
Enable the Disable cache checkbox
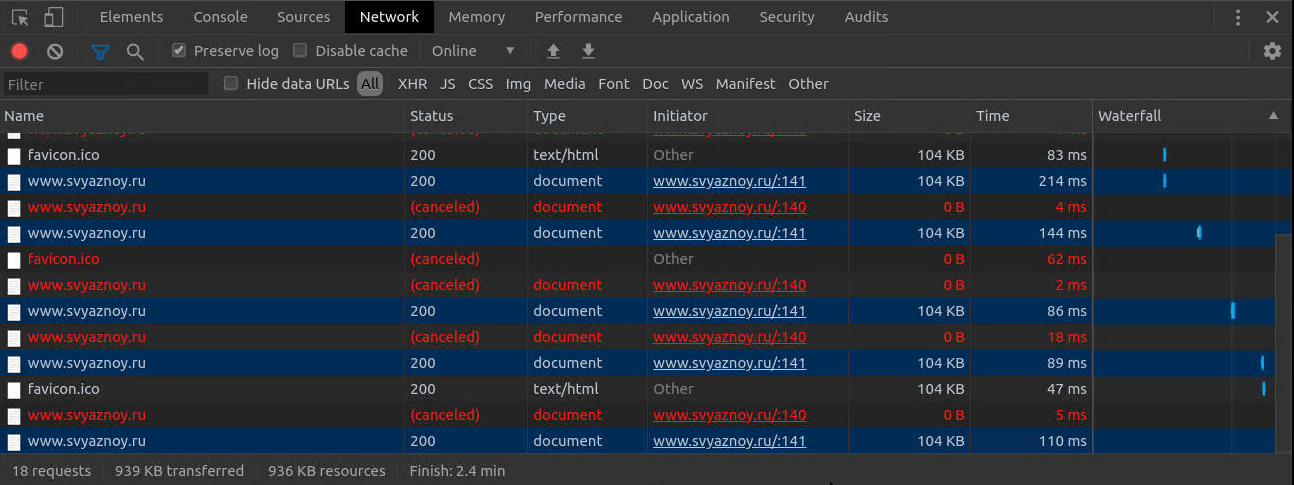300,50
